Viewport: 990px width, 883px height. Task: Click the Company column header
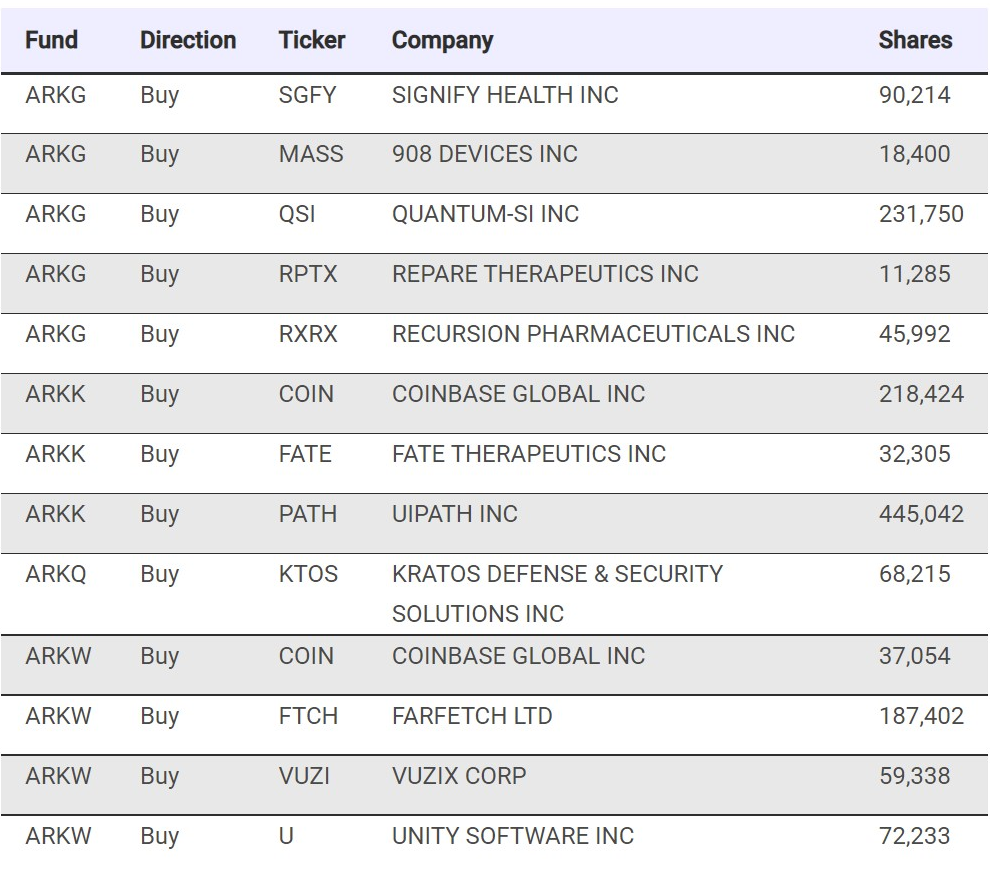[442, 41]
